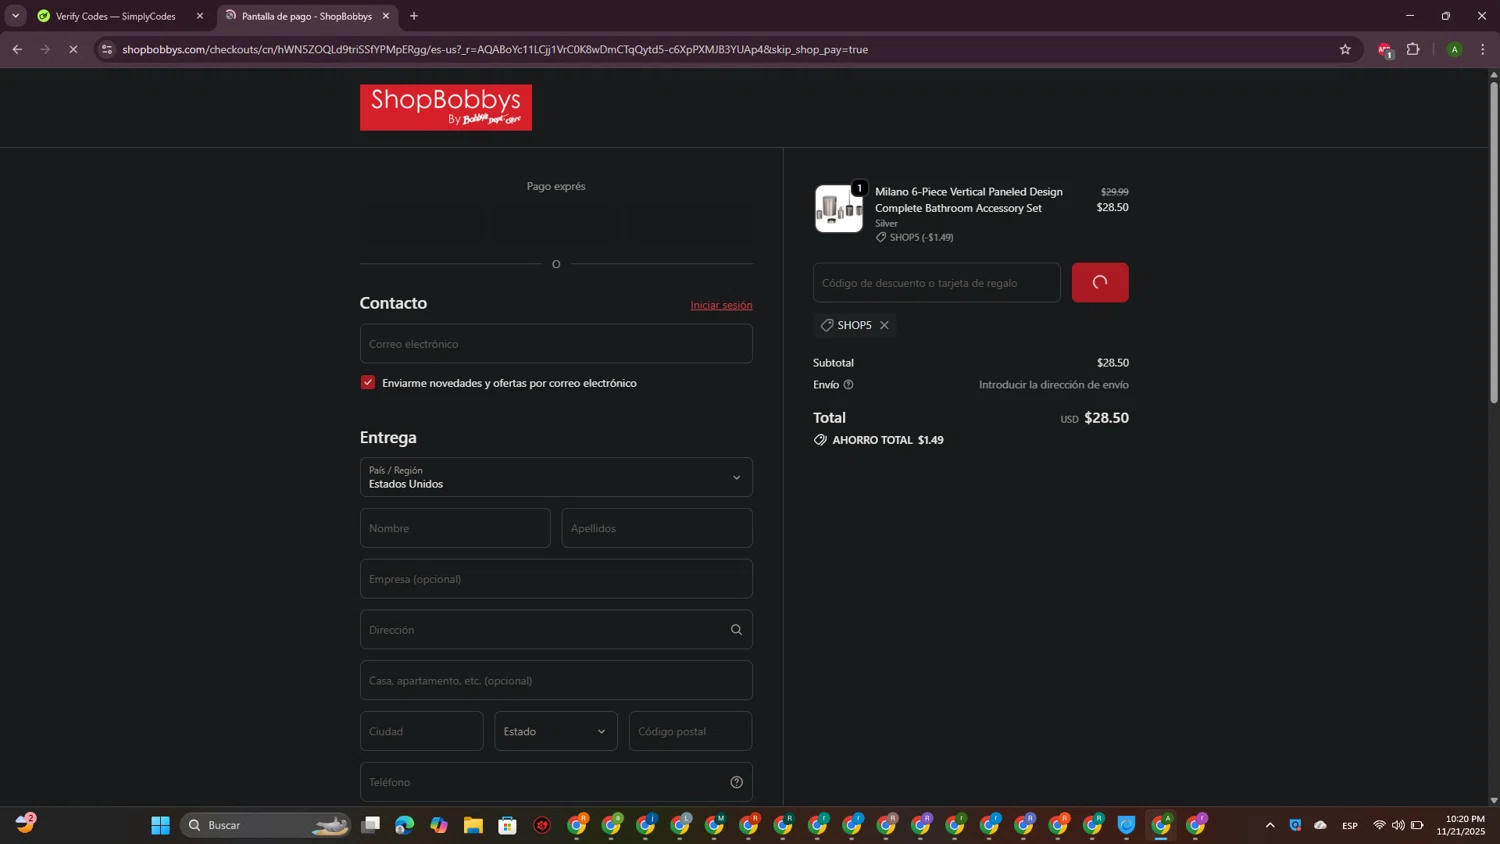The image size is (1500, 844).
Task: Click the Envío help question icon
Action: (x=848, y=385)
